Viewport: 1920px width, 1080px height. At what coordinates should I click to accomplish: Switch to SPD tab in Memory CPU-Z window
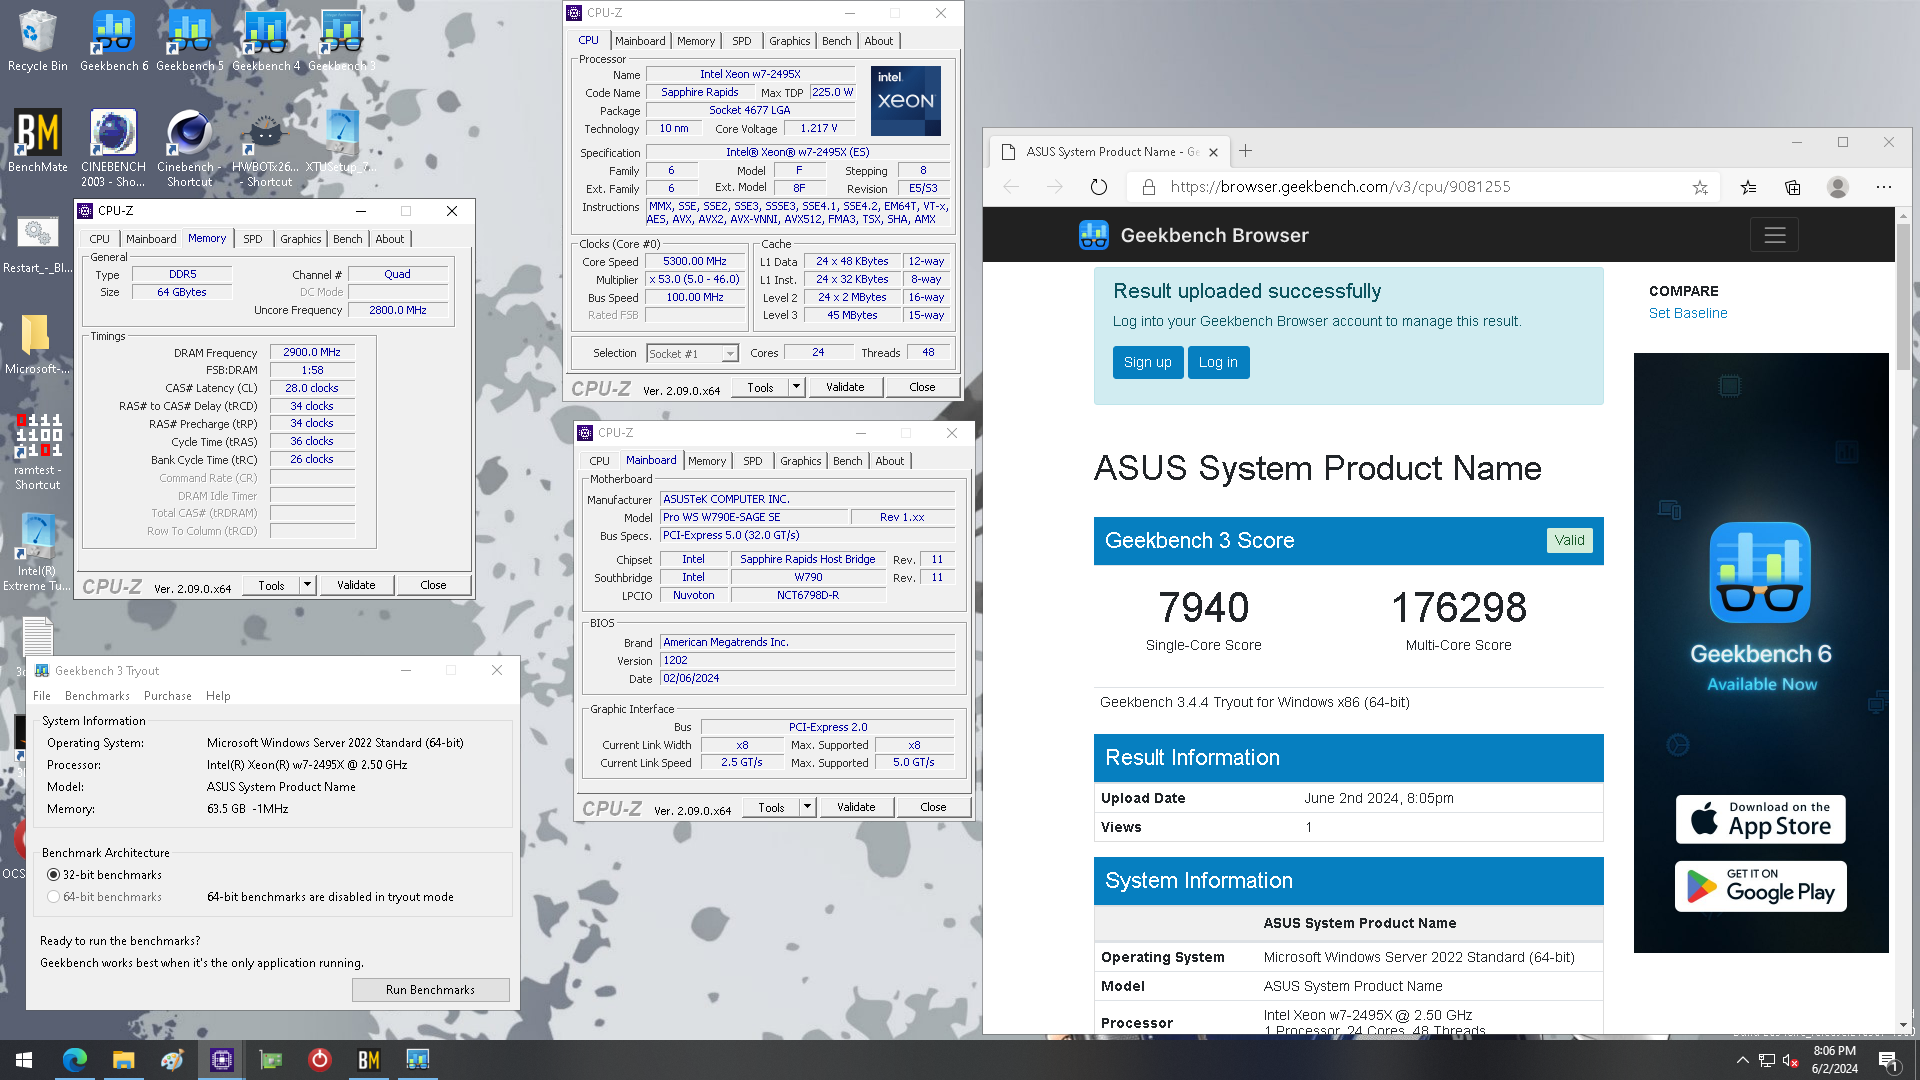tap(253, 239)
